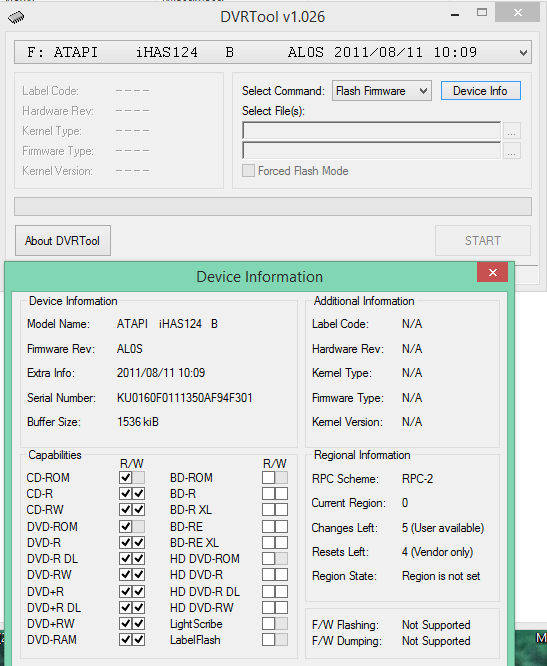Image resolution: width=547 pixels, height=666 pixels.
Task: Toggle CD-ROM read checkbox
Action: point(125,477)
